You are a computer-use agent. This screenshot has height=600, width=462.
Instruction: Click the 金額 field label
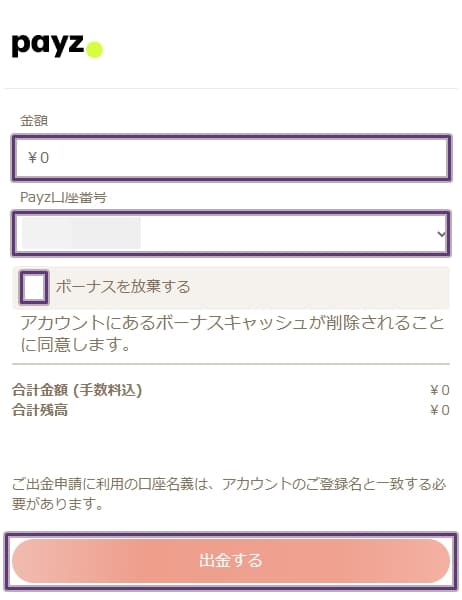(34, 121)
